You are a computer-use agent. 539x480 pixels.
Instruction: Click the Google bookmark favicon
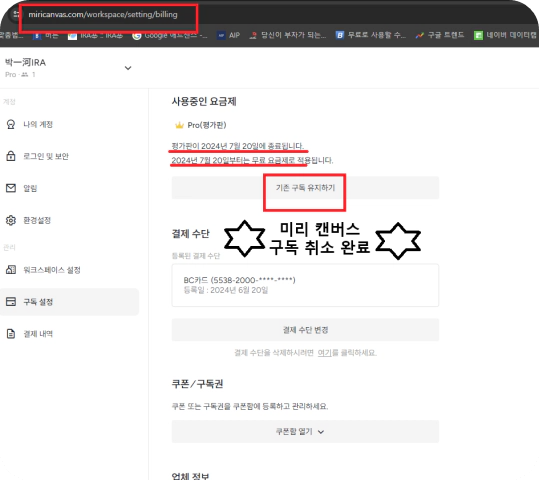point(137,35)
